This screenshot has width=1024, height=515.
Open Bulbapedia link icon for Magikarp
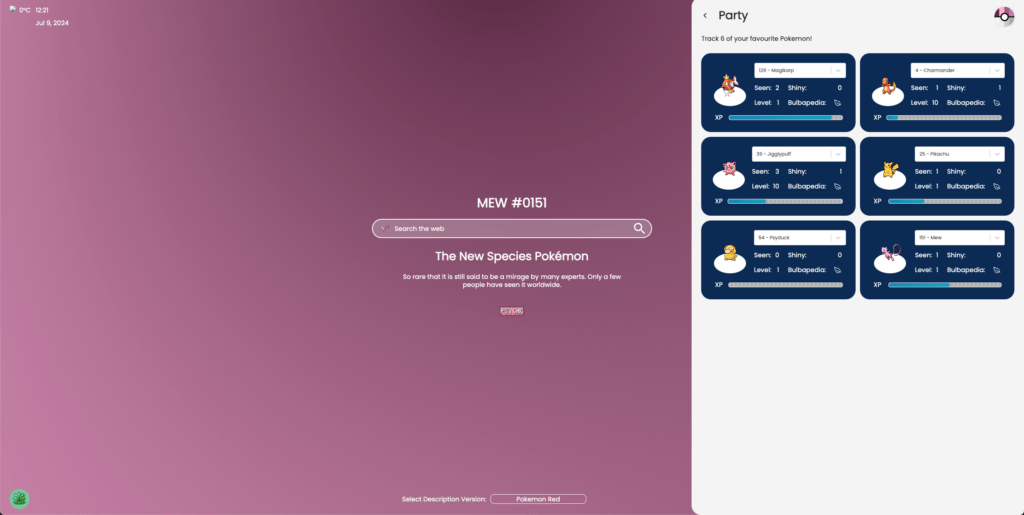click(837, 103)
